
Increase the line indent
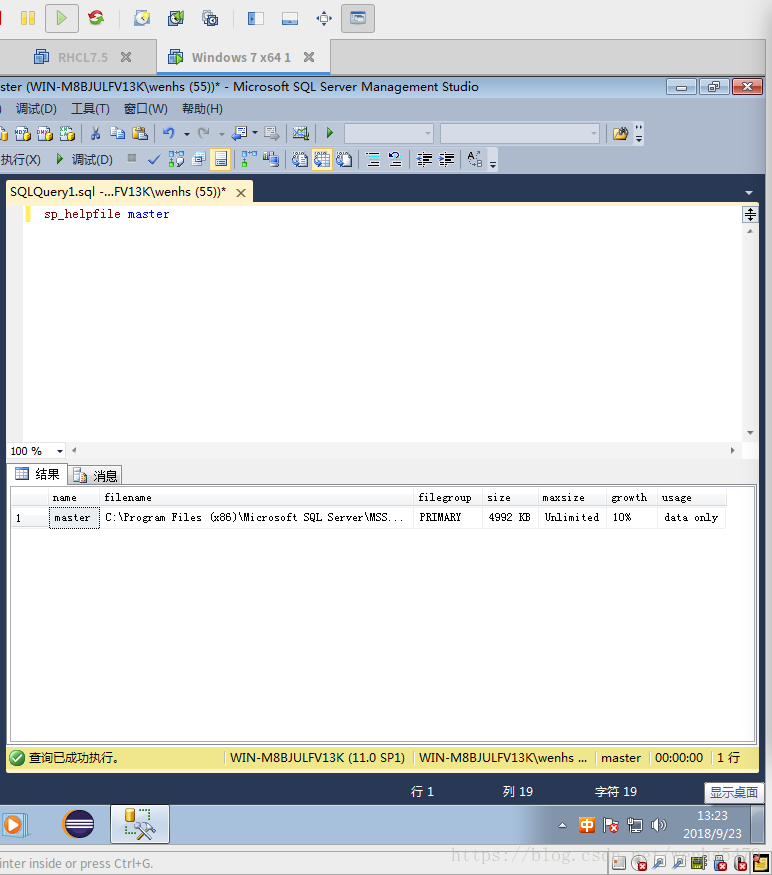coord(447,160)
